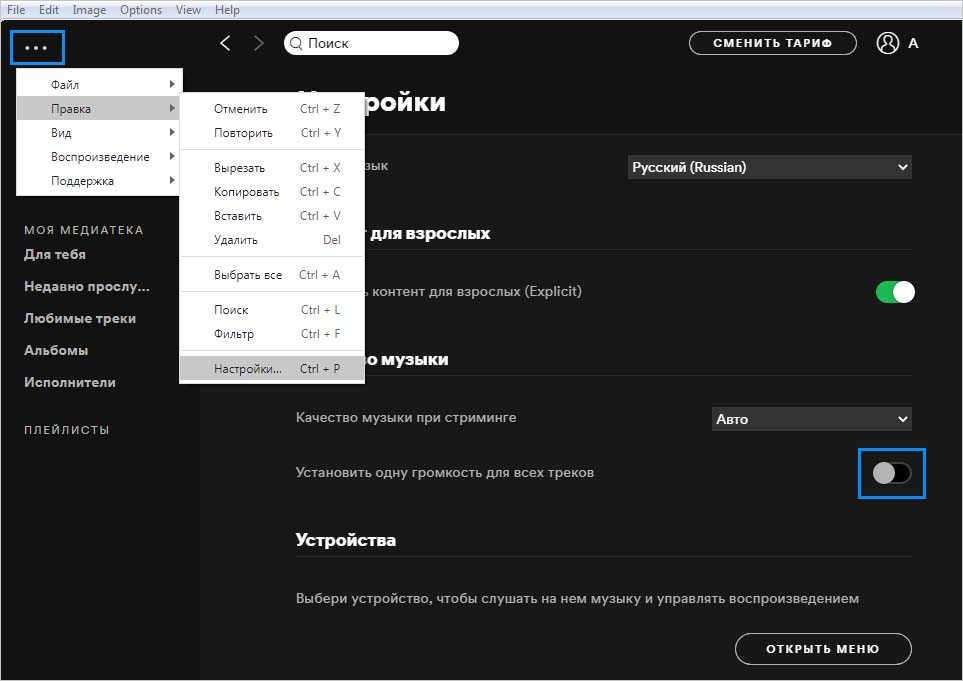Expand the streaming quality Авто dropdown

(811, 419)
